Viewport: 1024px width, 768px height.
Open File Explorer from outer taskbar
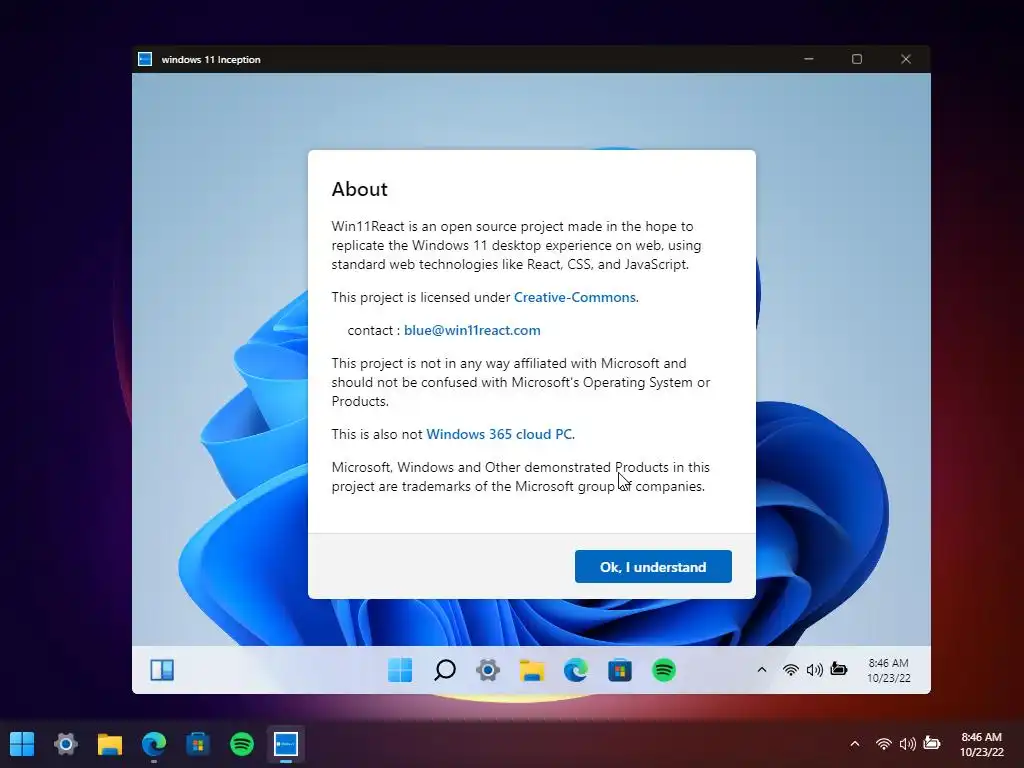[110, 743]
